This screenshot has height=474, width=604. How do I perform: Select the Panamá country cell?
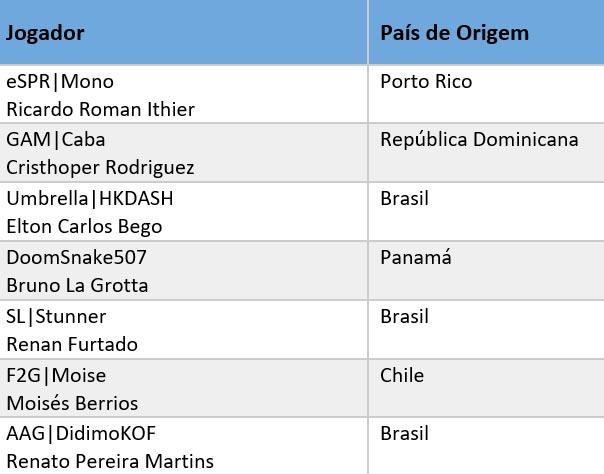pos(416,257)
